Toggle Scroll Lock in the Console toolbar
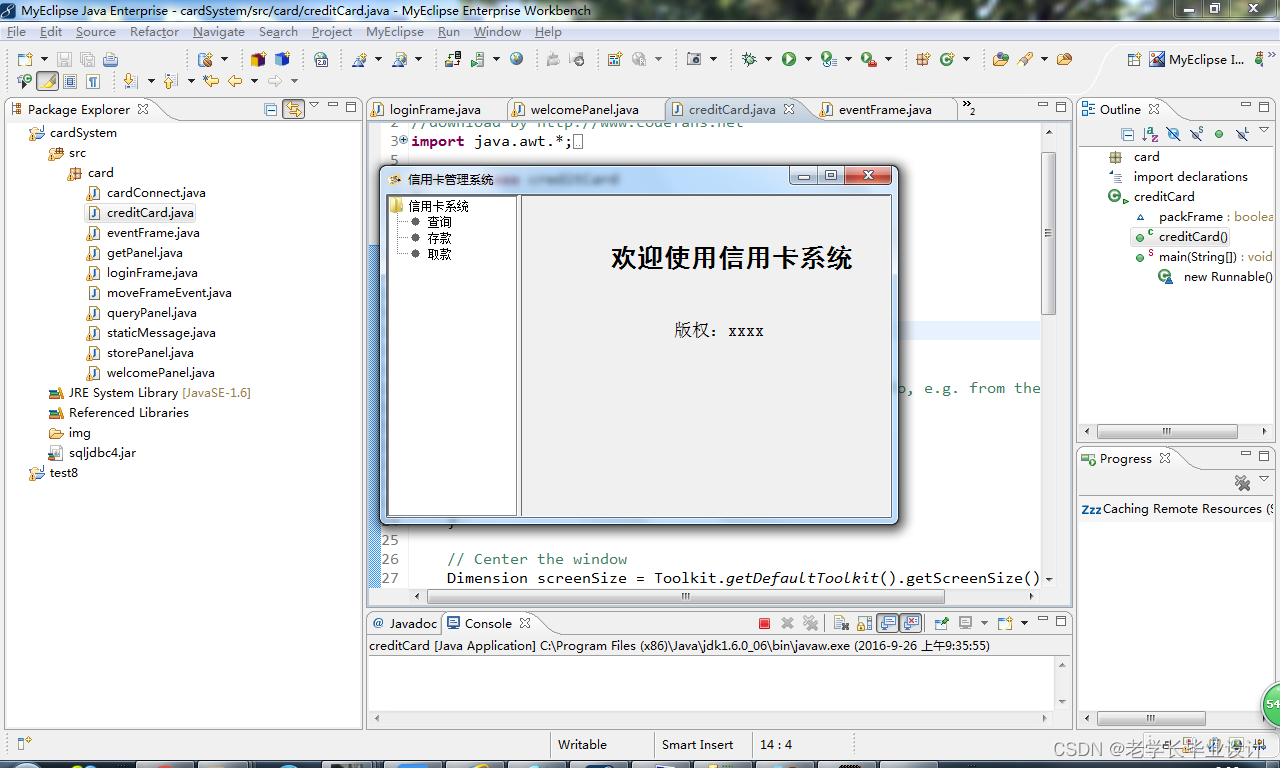1280x768 pixels. pyautogui.click(x=864, y=623)
